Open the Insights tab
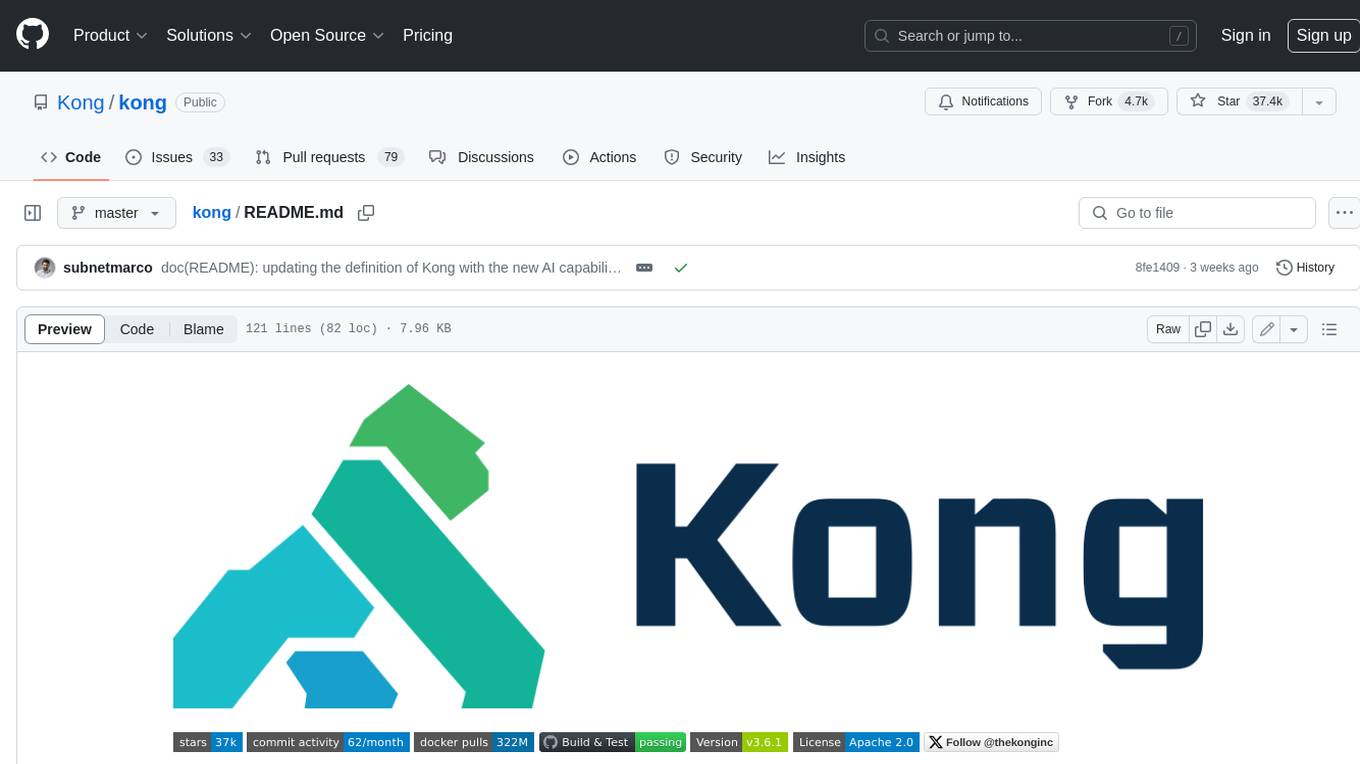This screenshot has width=1360, height=764. click(807, 157)
